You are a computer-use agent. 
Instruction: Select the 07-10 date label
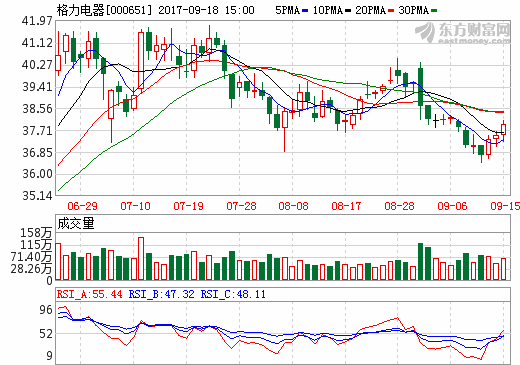(135, 206)
